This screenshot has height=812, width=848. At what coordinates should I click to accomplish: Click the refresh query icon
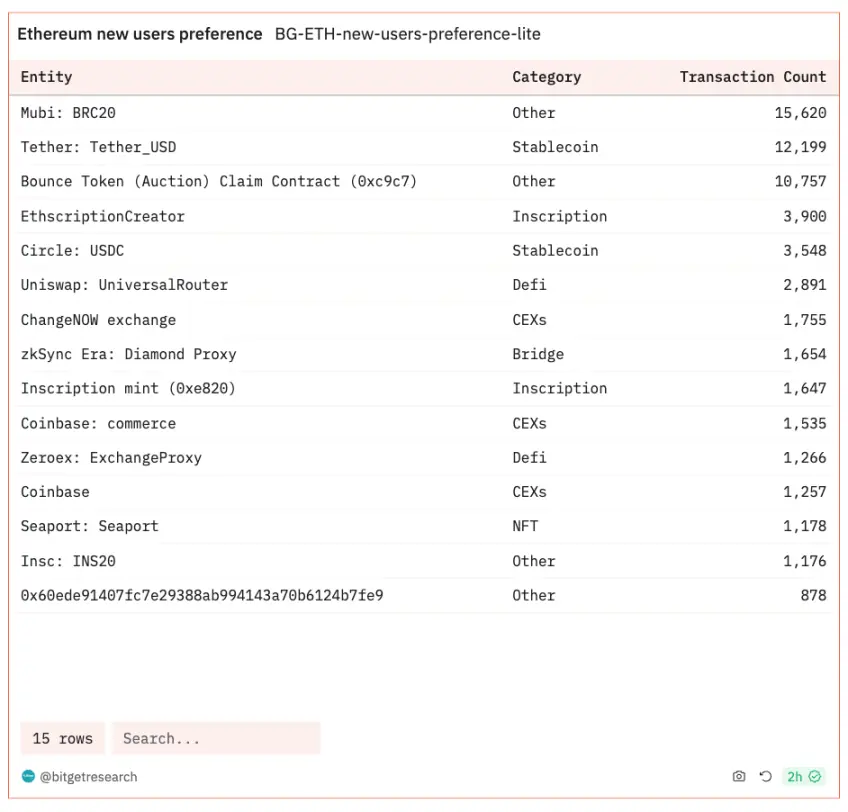coord(765,776)
